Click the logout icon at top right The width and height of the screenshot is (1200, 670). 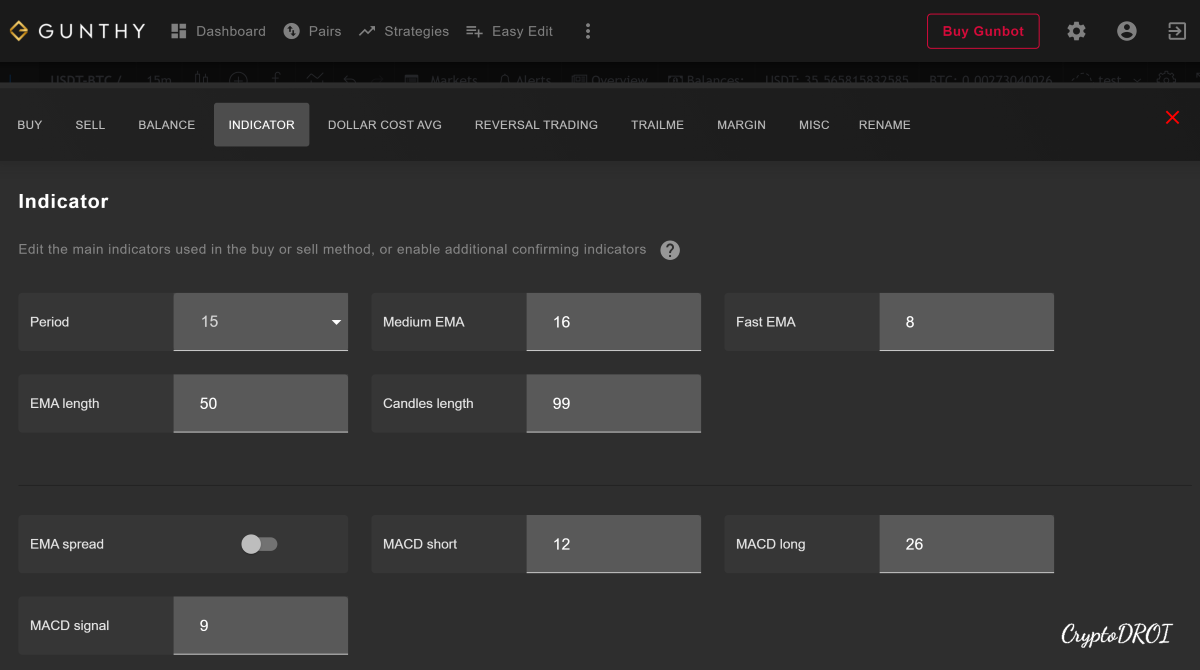tap(1177, 31)
